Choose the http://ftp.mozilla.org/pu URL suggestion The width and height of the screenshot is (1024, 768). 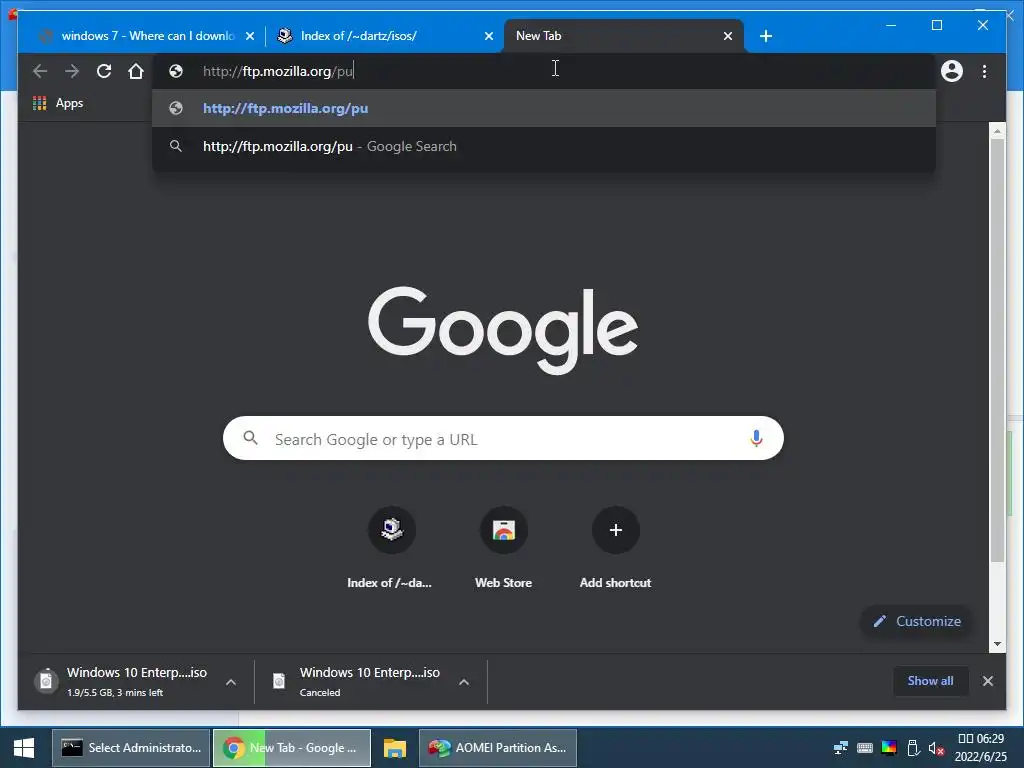[543, 108]
